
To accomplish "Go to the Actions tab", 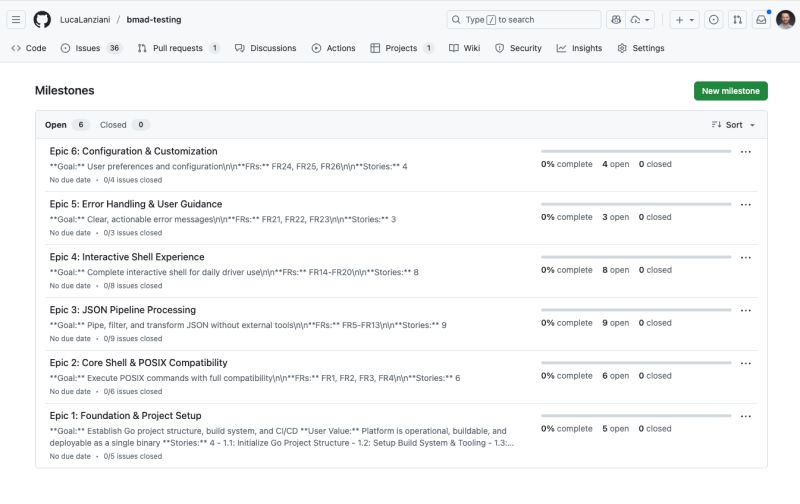I will pyautogui.click(x=333, y=48).
